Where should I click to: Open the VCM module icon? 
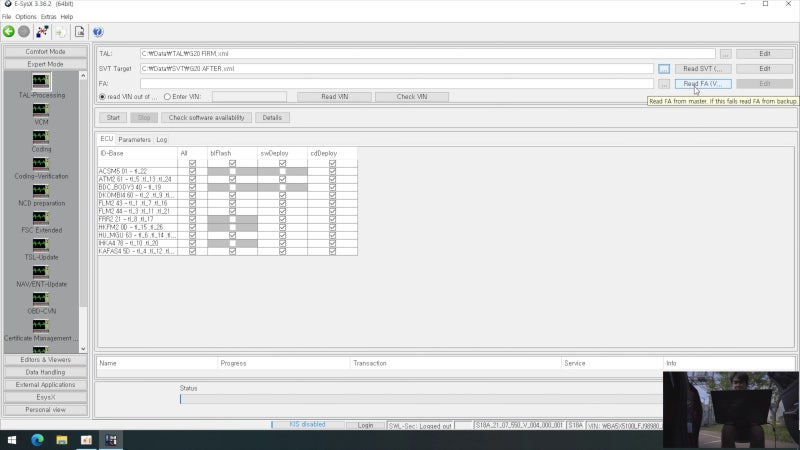(41, 109)
